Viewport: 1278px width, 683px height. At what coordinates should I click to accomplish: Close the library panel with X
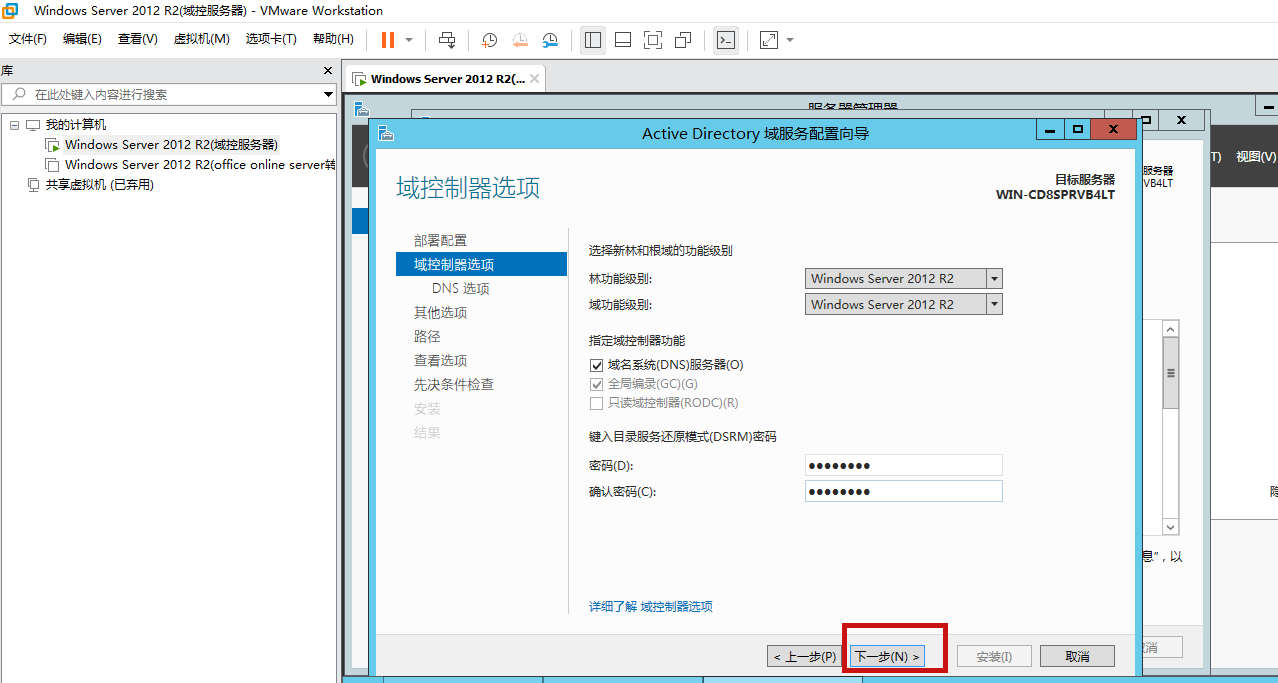328,71
